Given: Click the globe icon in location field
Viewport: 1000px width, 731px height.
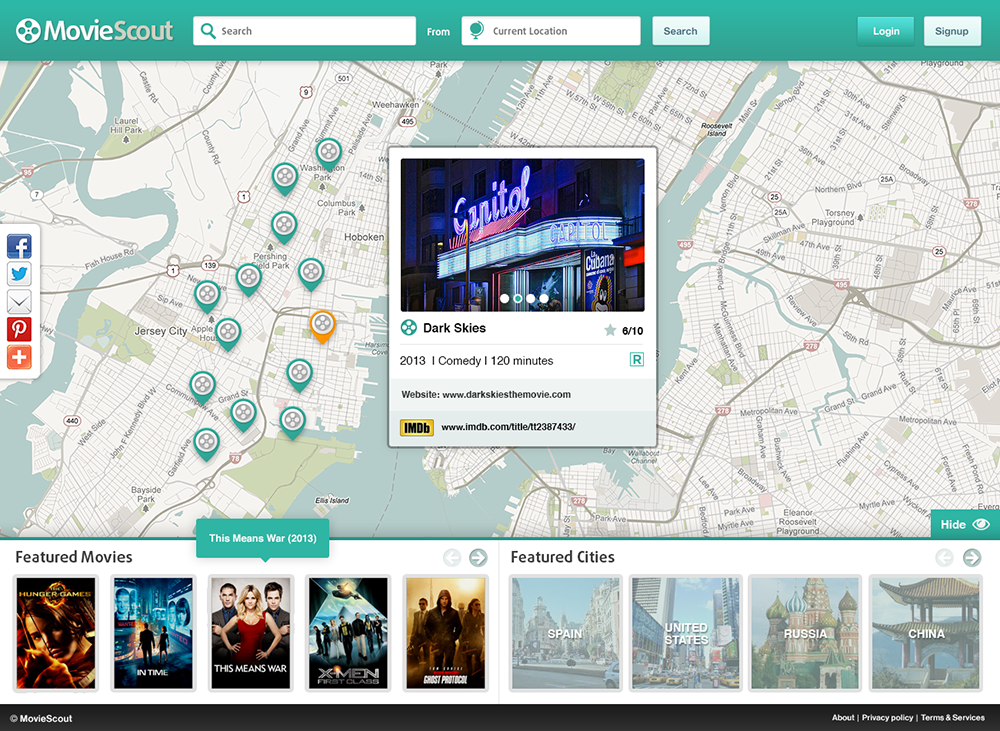Looking at the screenshot, I should click(476, 31).
